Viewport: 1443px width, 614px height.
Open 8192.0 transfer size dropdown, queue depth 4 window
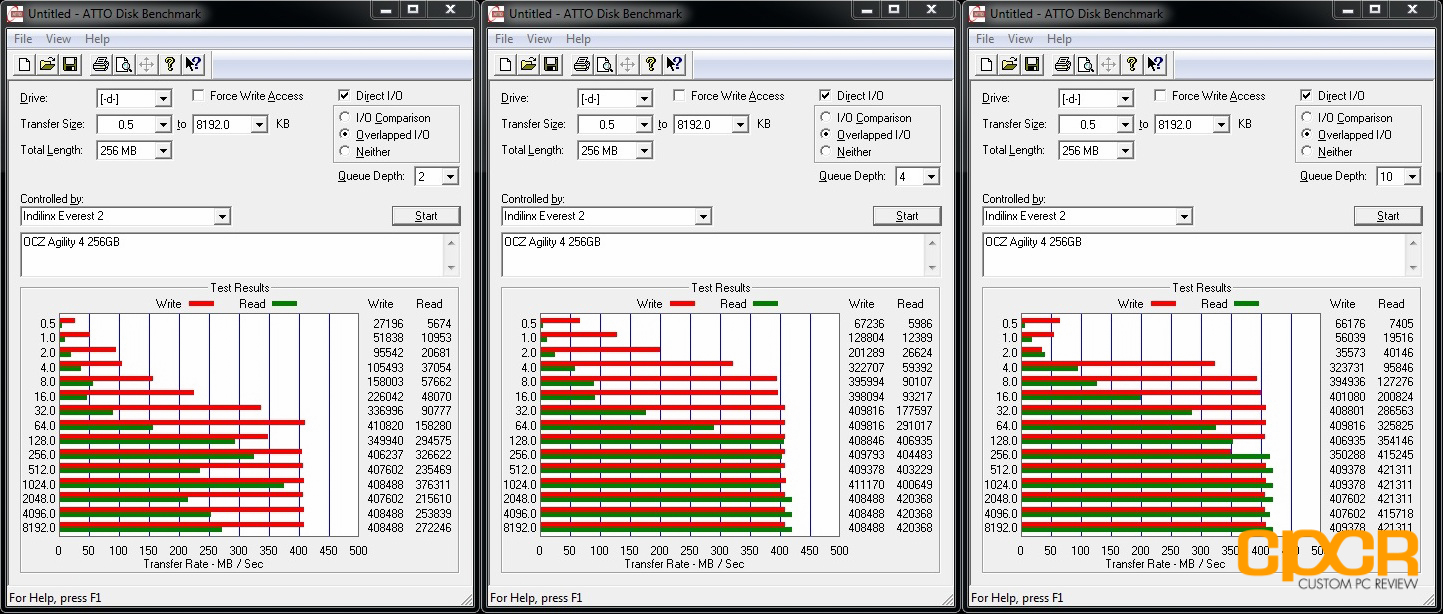click(740, 125)
